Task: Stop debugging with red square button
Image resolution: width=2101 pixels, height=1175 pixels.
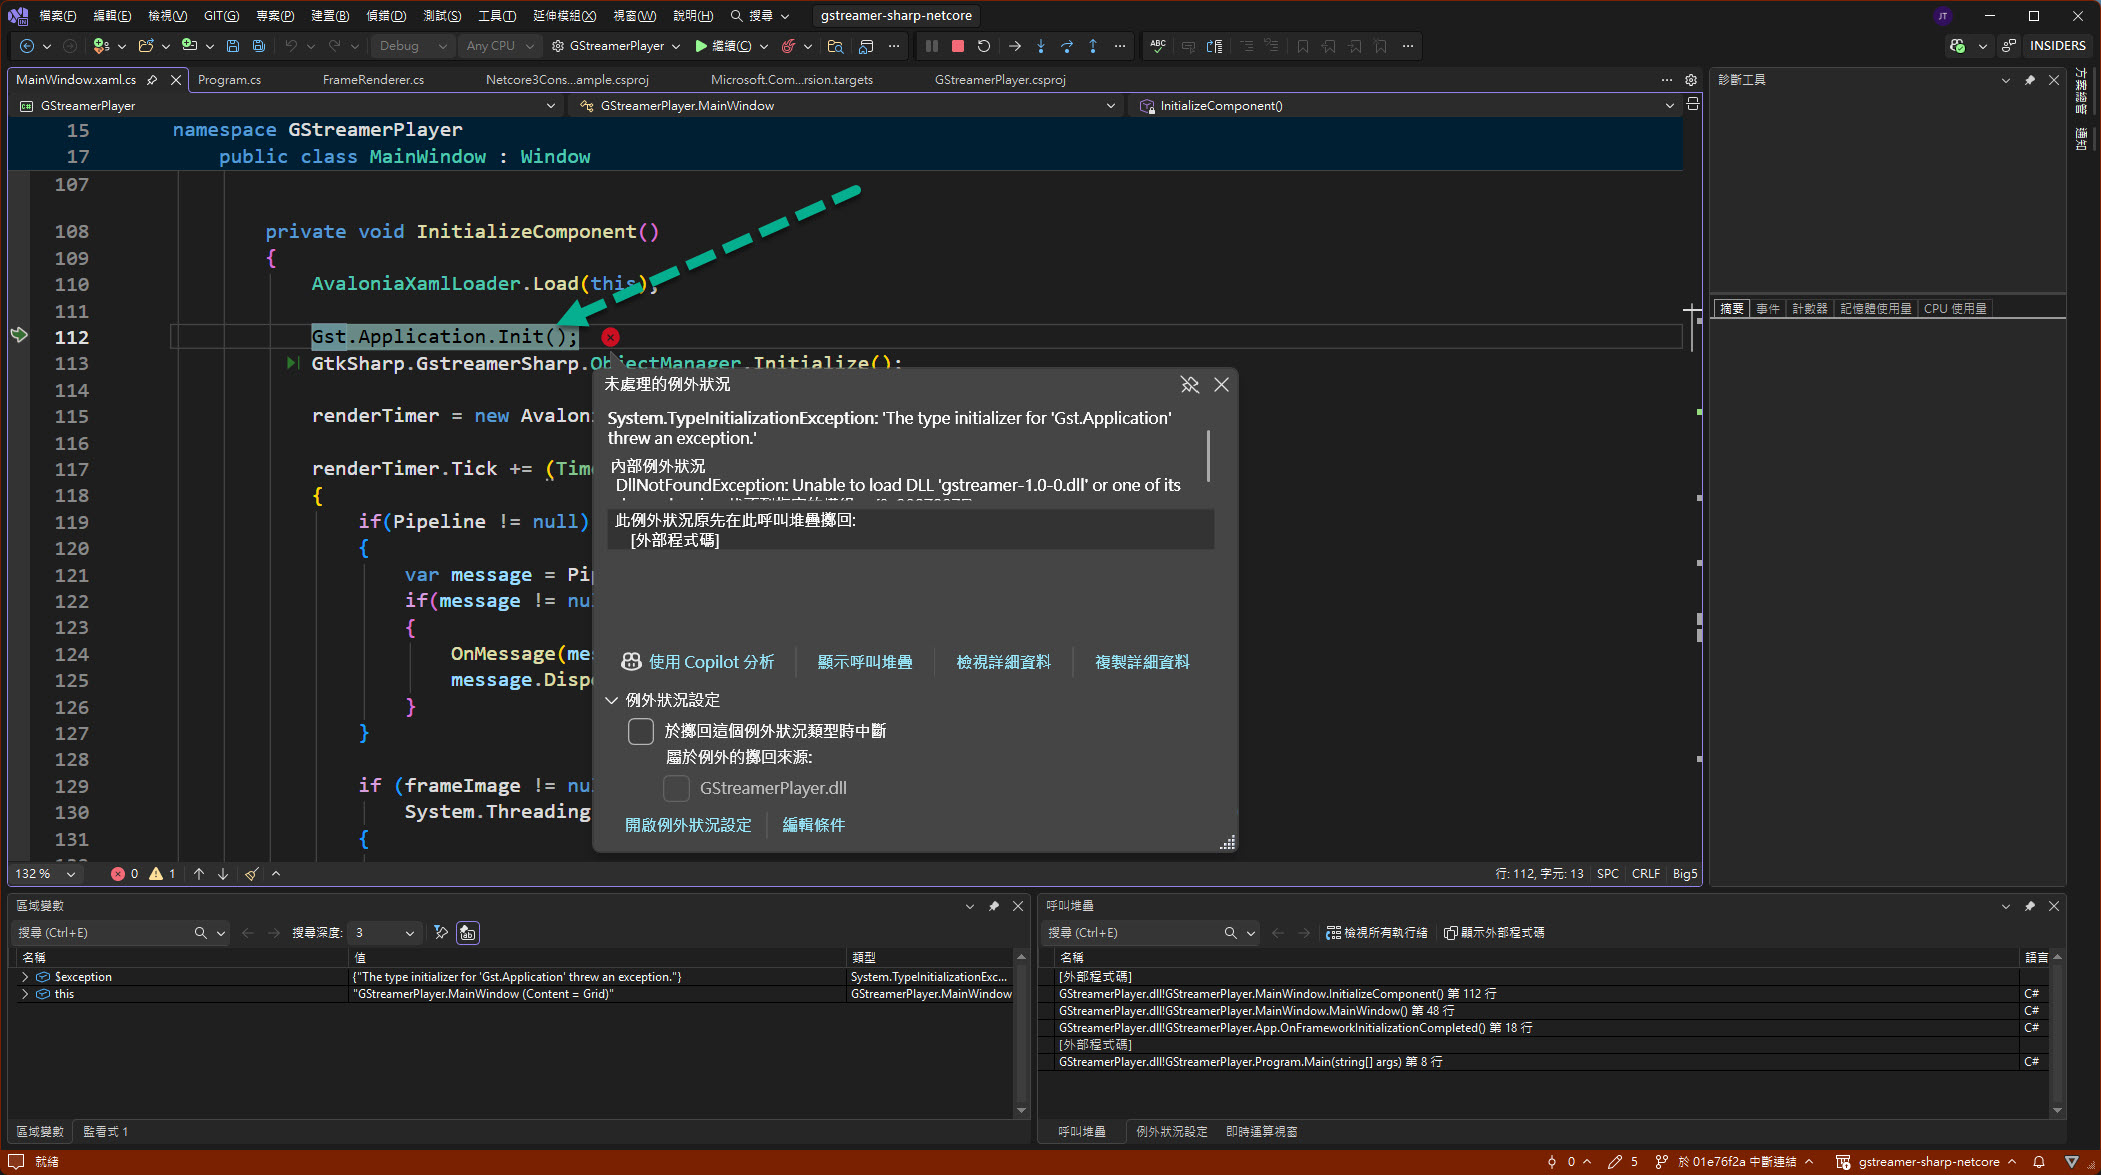Action: 957,46
